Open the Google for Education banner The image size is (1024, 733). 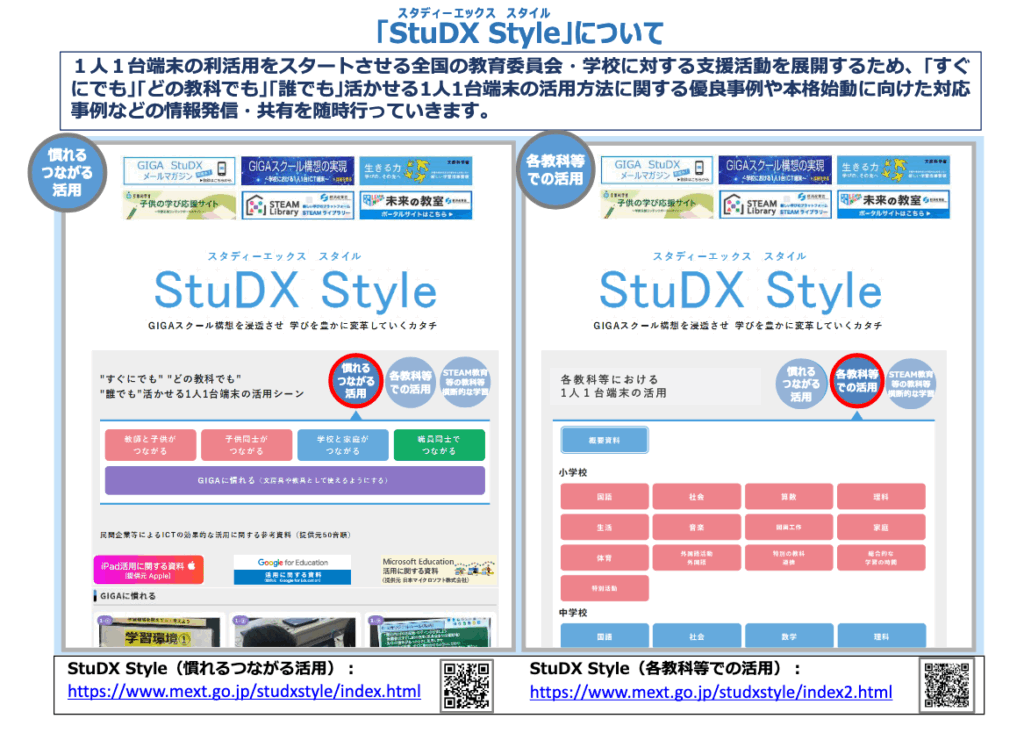click(x=291, y=570)
